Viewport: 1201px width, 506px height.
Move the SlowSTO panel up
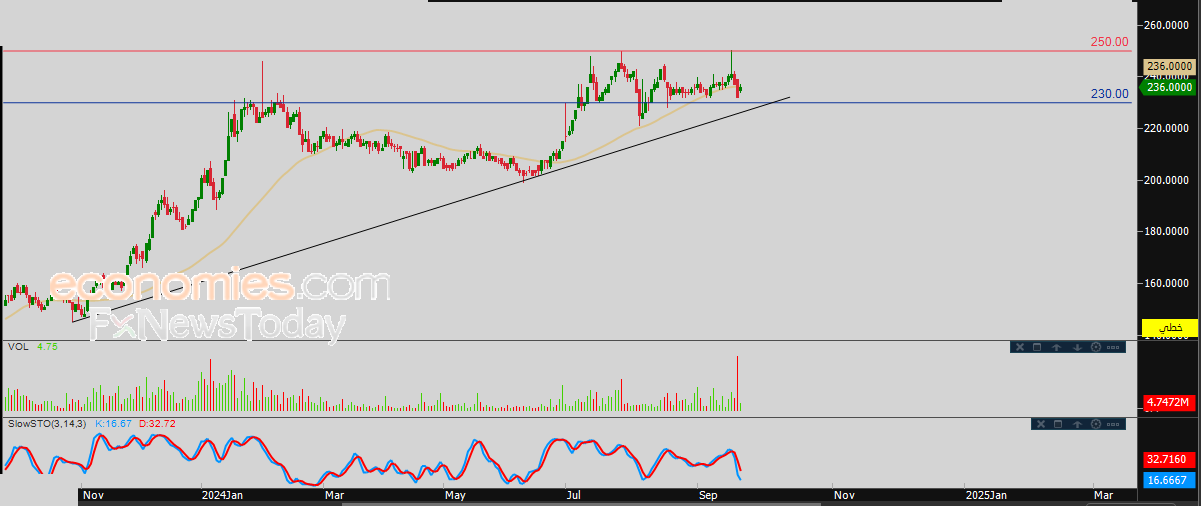[x=1077, y=424]
